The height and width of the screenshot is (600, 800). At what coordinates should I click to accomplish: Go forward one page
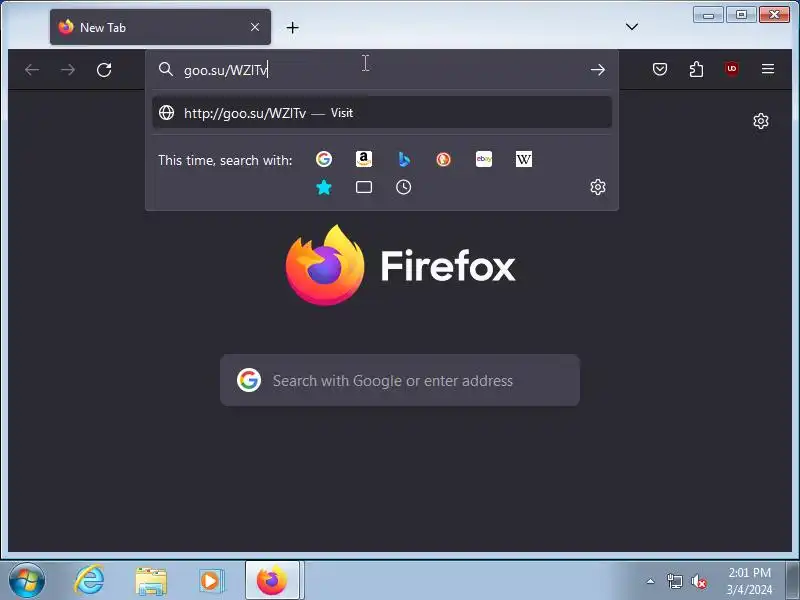(68, 69)
